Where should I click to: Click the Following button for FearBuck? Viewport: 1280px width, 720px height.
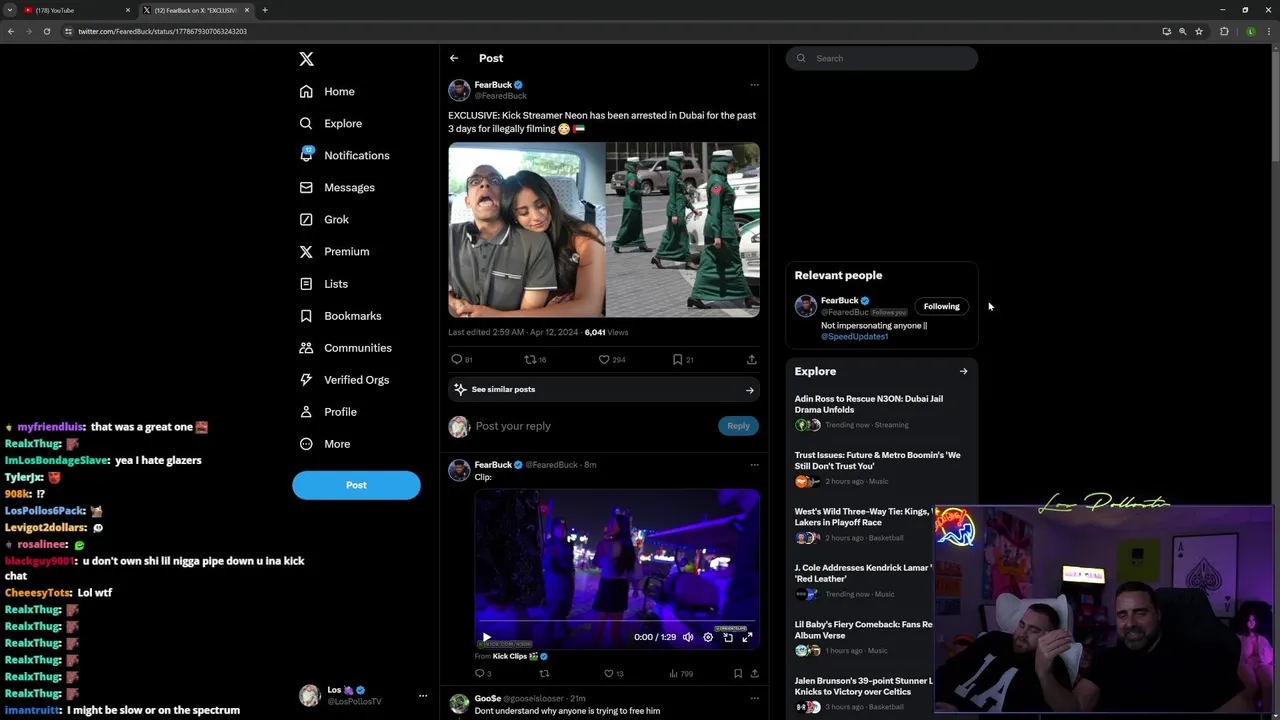[x=941, y=307]
